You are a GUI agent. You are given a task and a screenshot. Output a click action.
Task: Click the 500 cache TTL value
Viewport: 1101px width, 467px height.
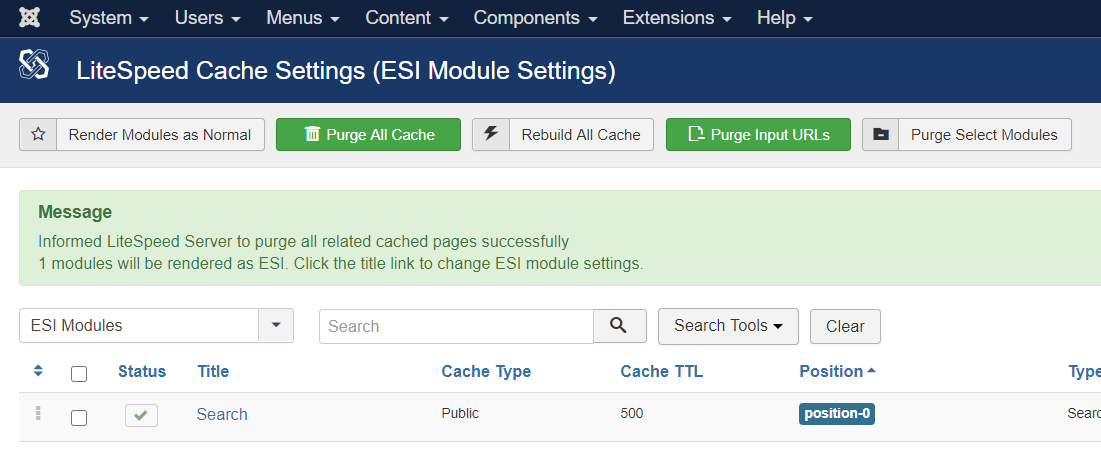631,414
